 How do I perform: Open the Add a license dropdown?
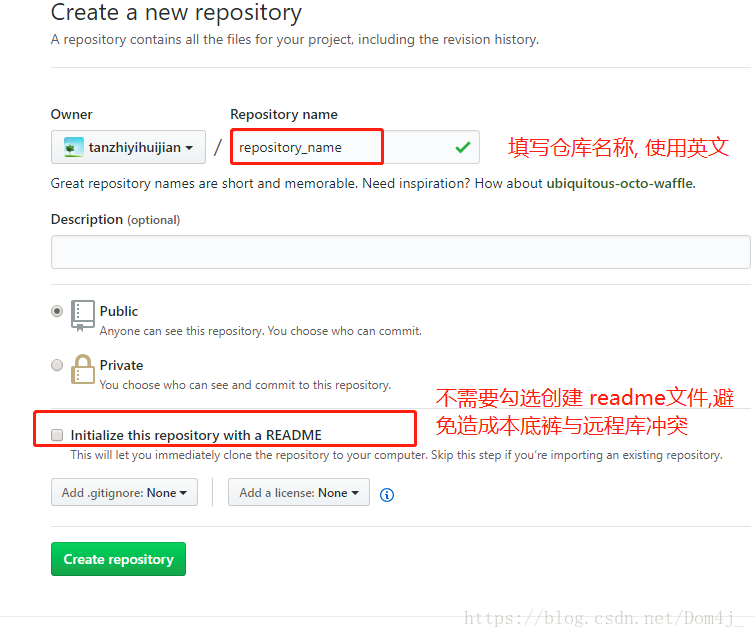(299, 492)
